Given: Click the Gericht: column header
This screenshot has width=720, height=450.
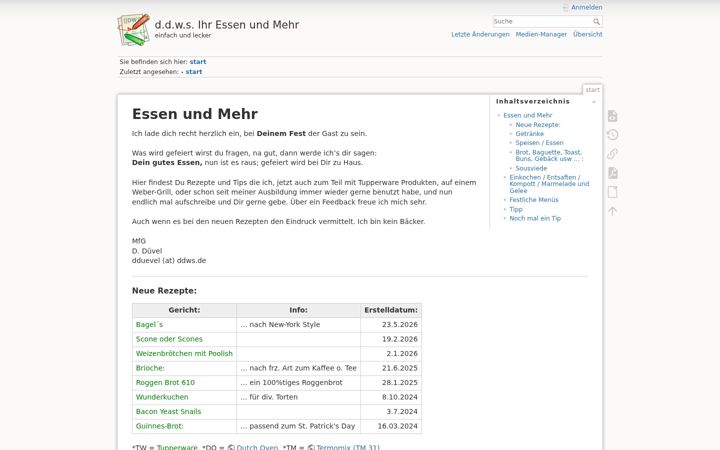Looking at the screenshot, I should point(184,310).
